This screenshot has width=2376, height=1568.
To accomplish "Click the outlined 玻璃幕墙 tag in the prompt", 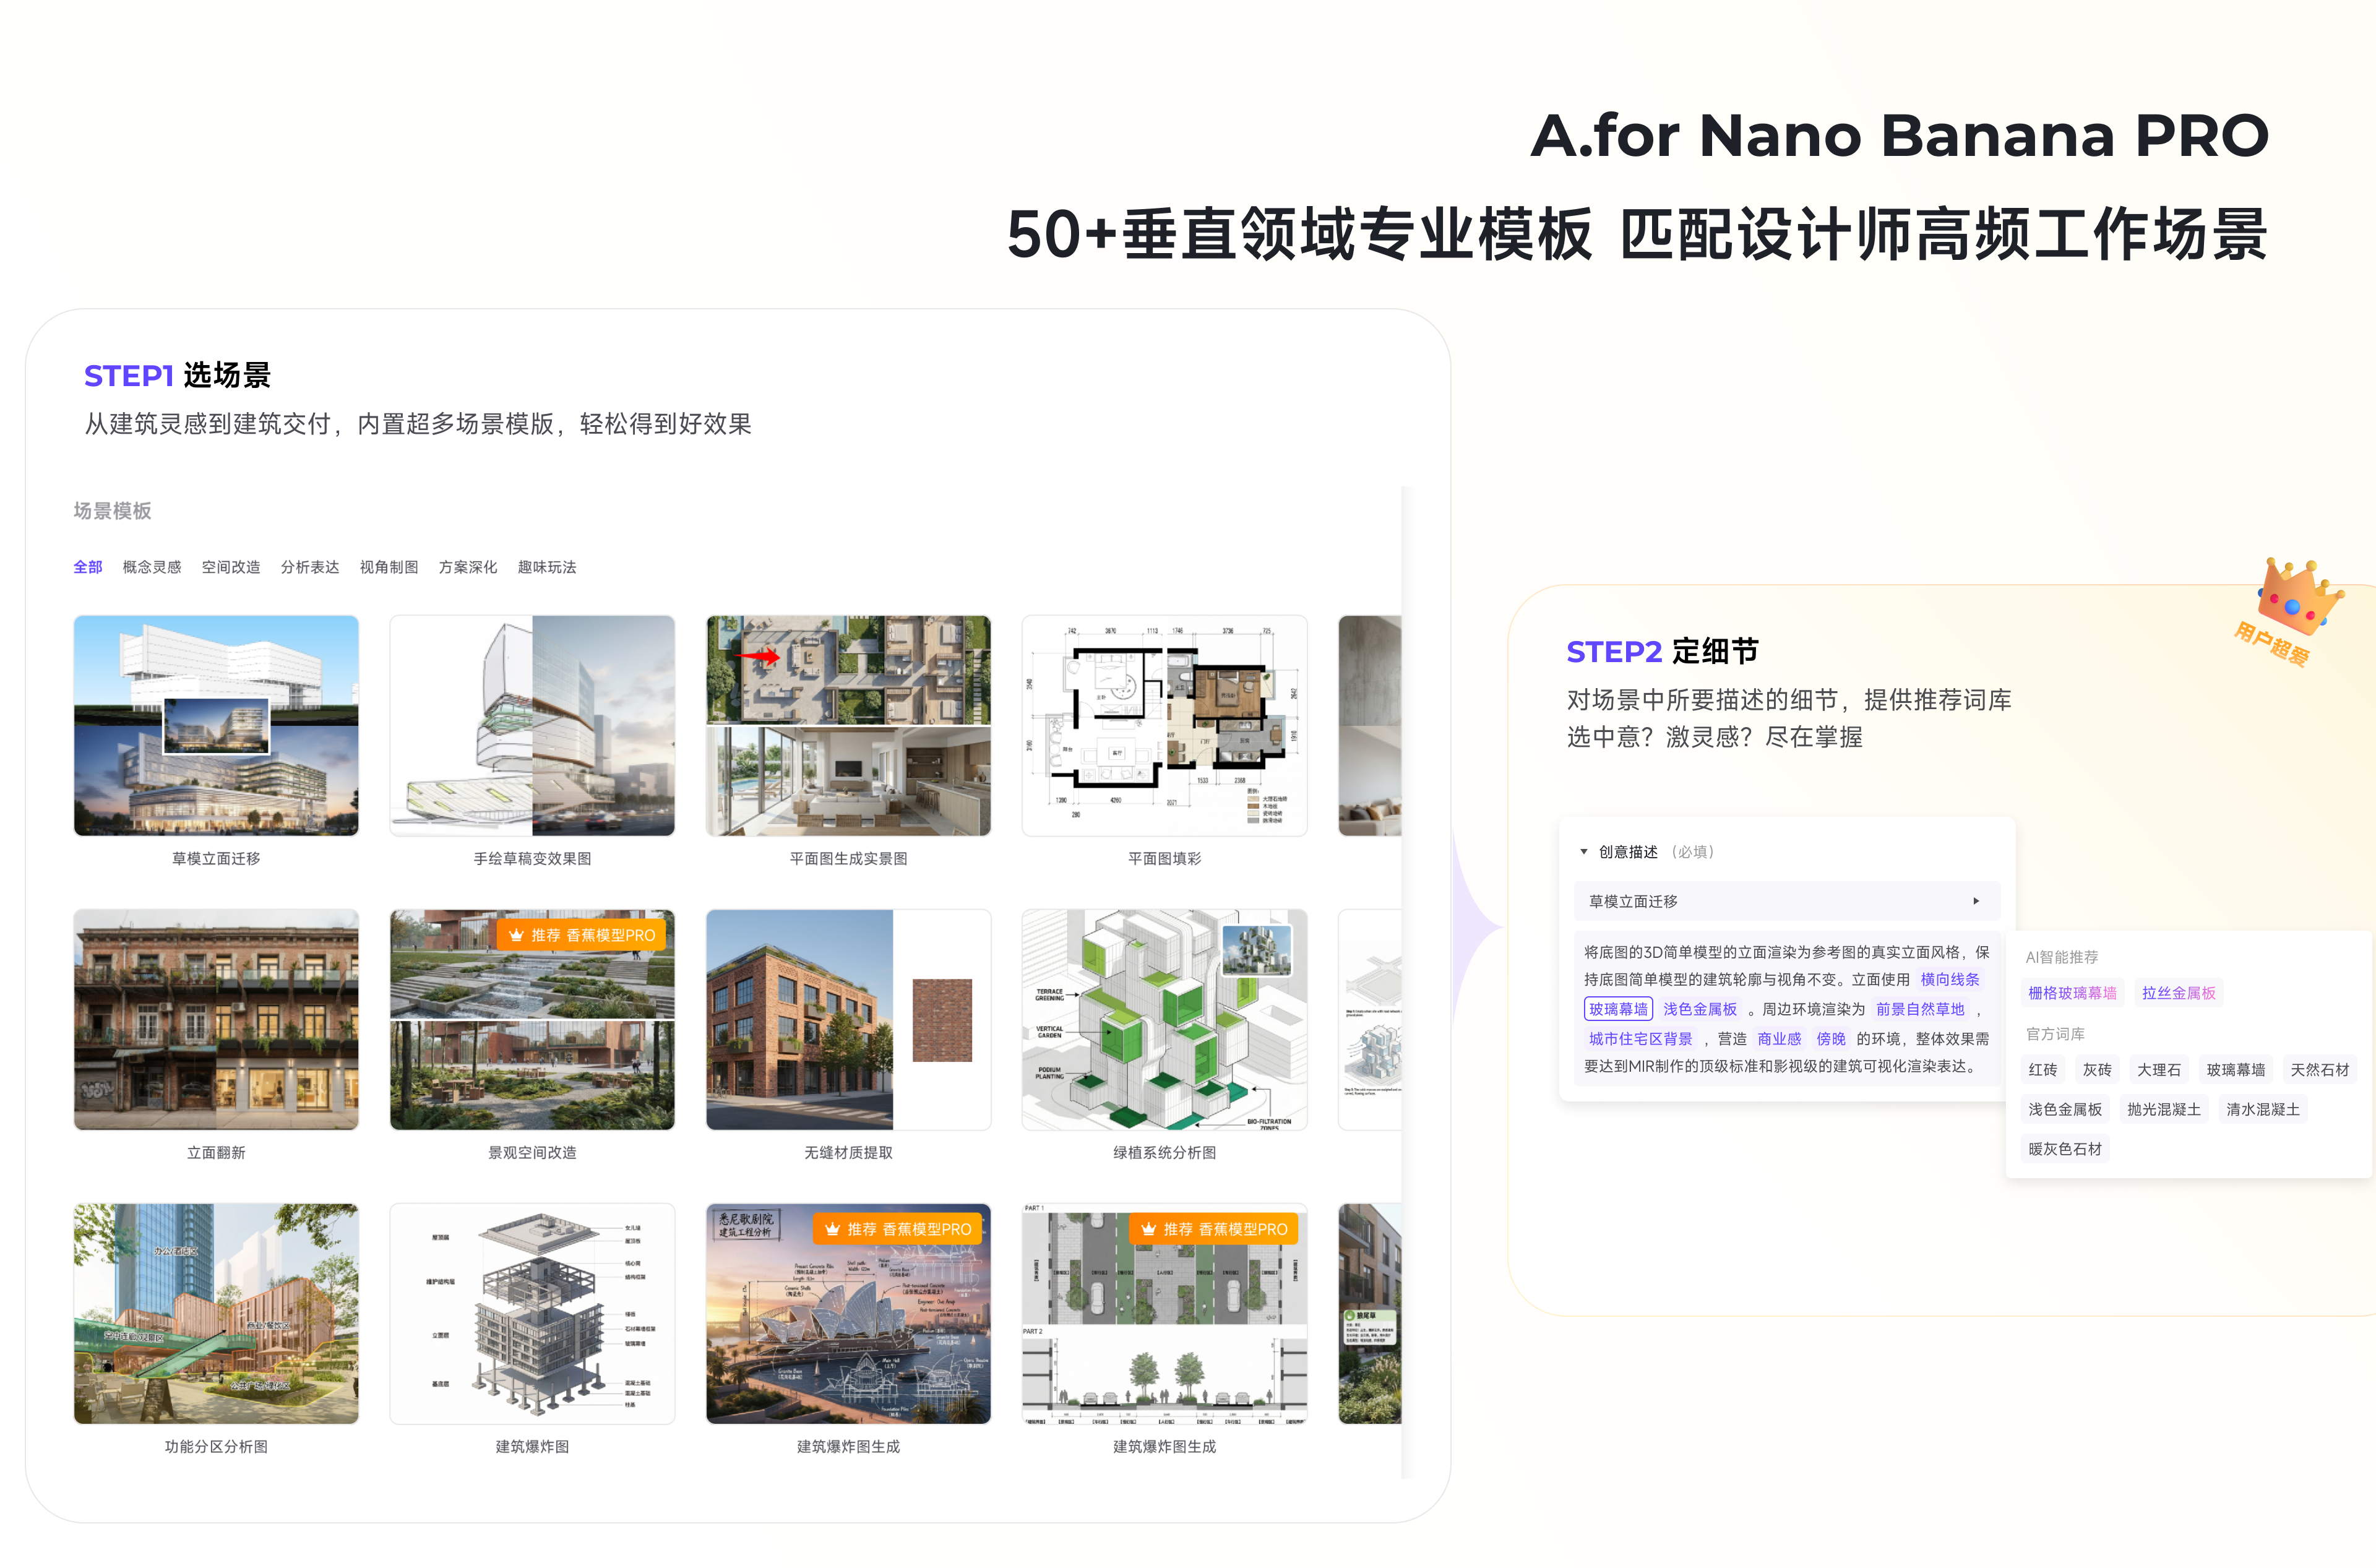I will point(1618,1009).
